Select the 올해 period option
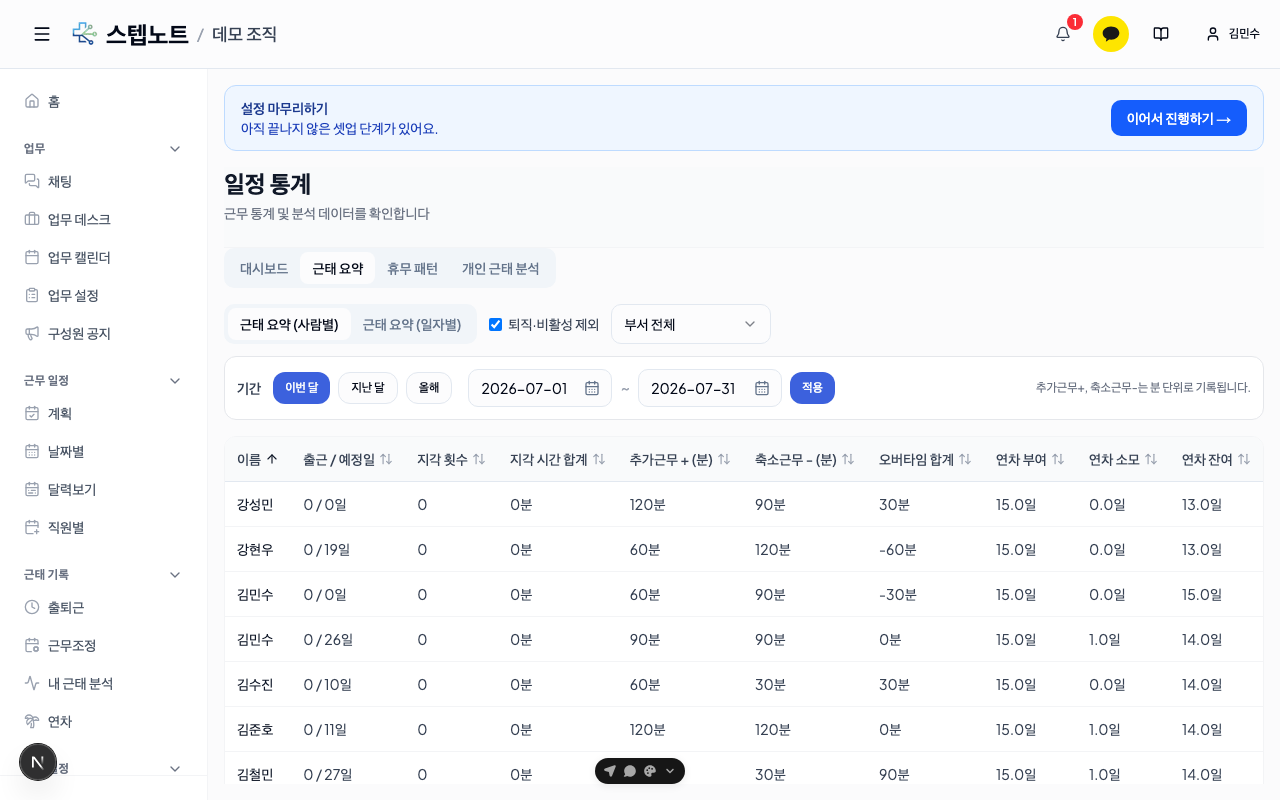This screenshot has width=1280, height=800. tap(429, 388)
